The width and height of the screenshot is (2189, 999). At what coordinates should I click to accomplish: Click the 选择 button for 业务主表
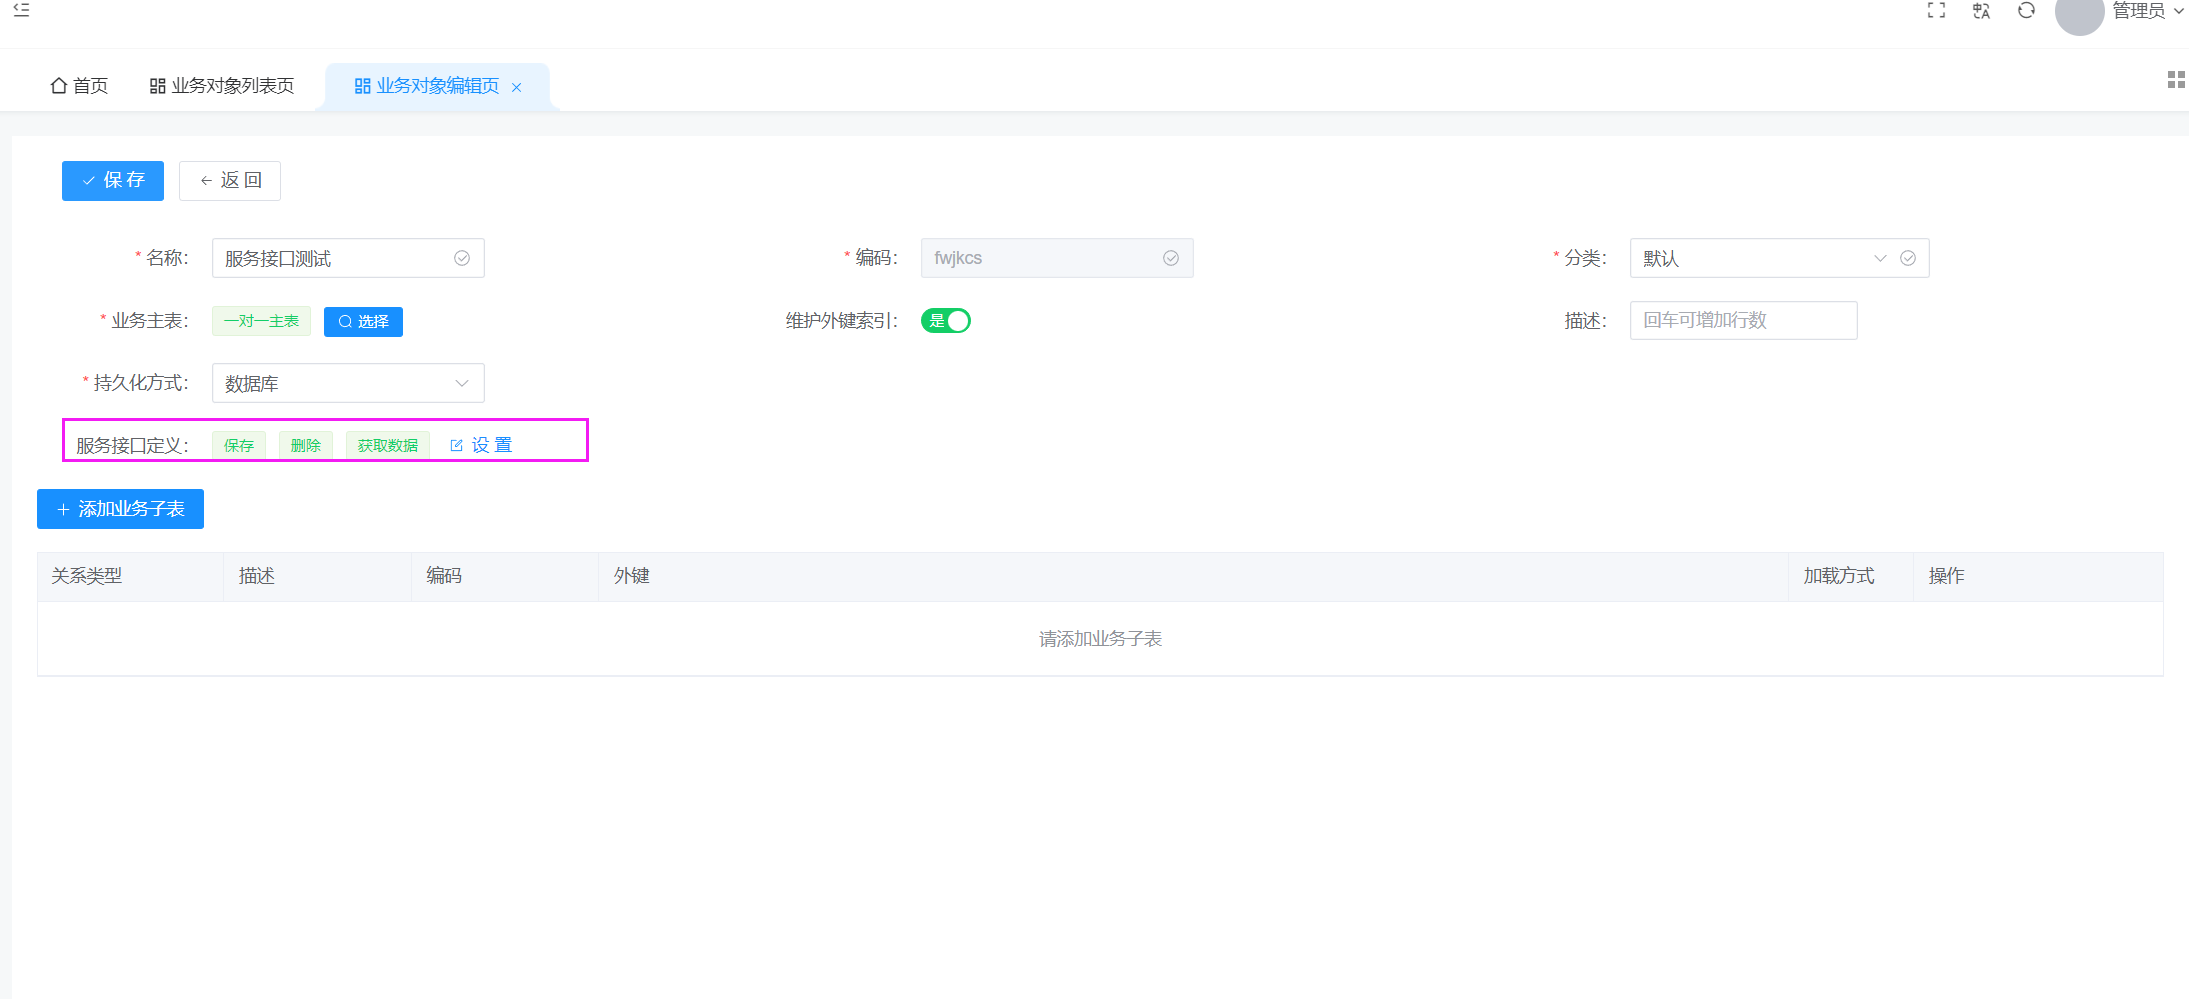tap(363, 322)
